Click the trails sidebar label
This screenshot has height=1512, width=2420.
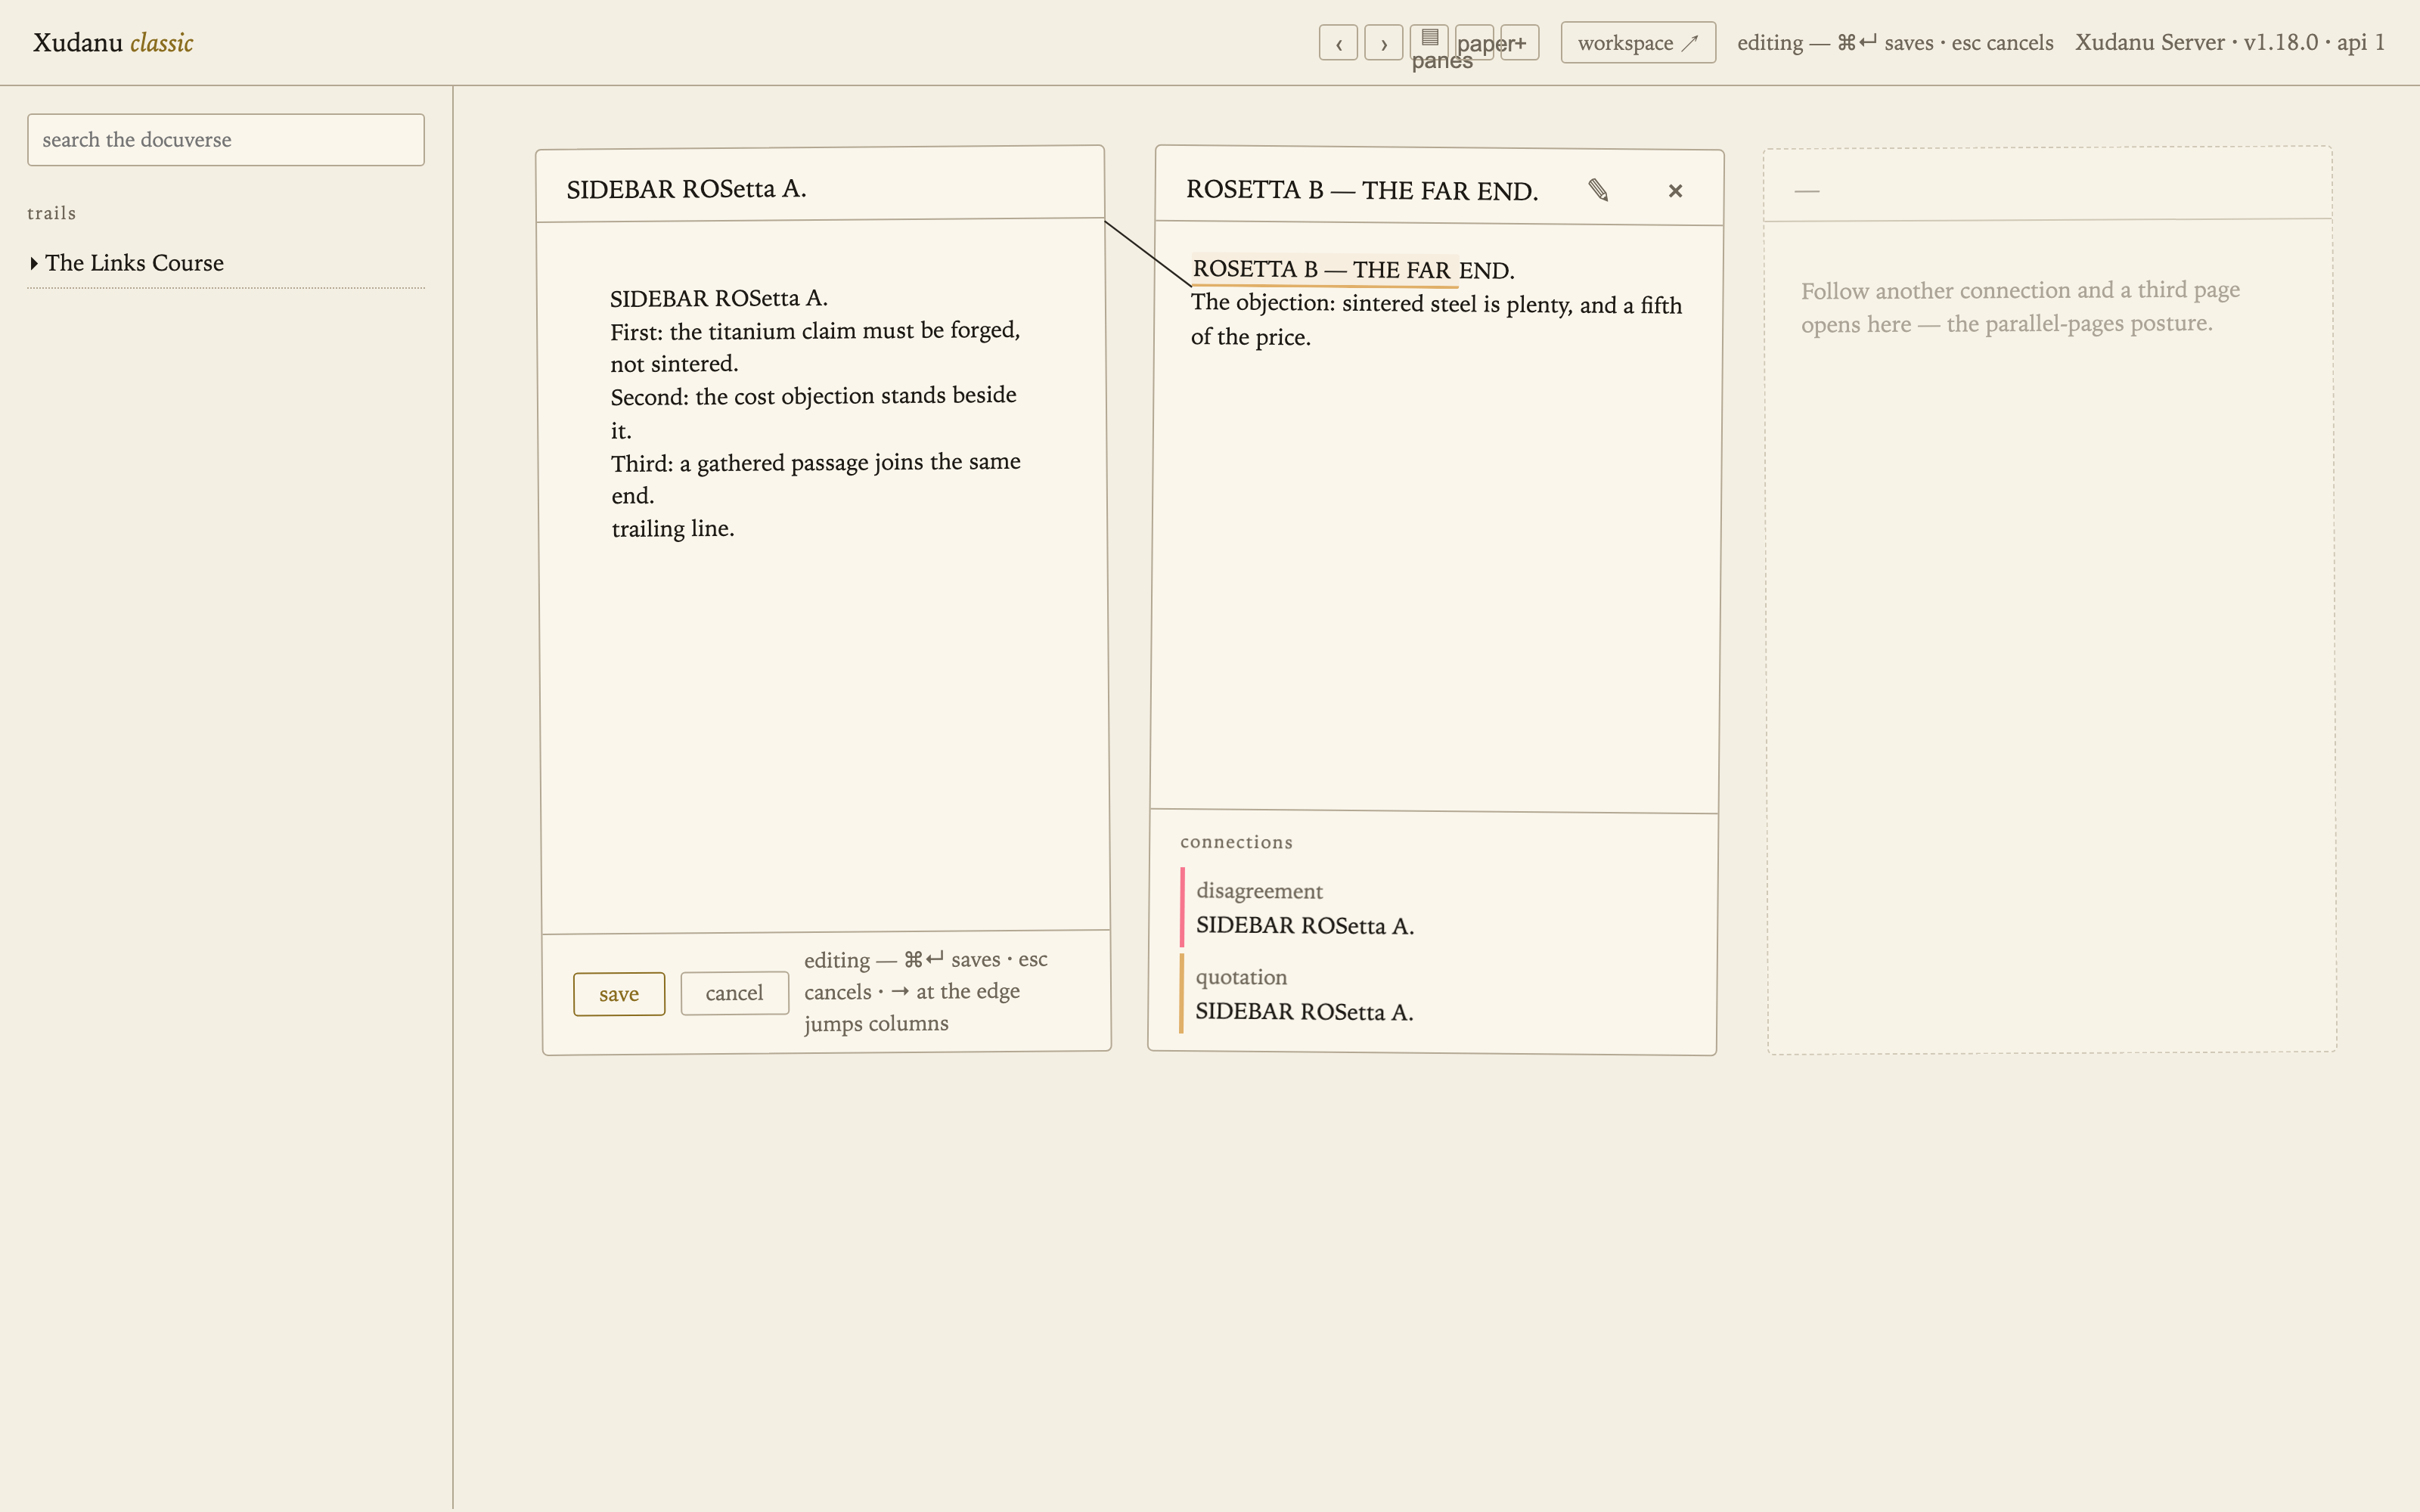[x=52, y=214]
